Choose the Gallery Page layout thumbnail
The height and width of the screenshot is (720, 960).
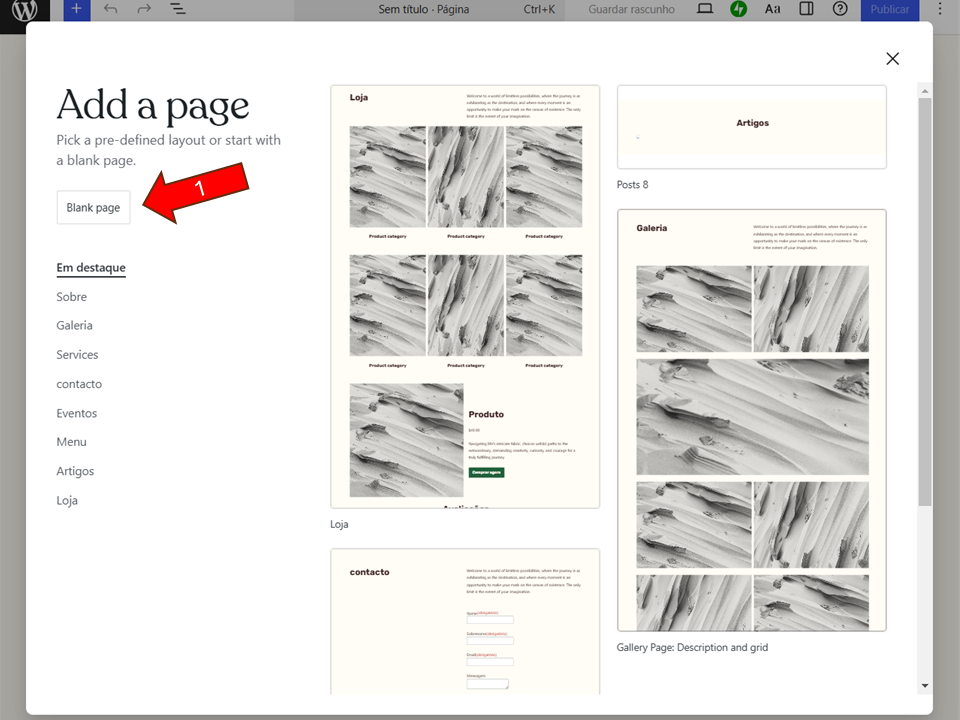[752, 420]
